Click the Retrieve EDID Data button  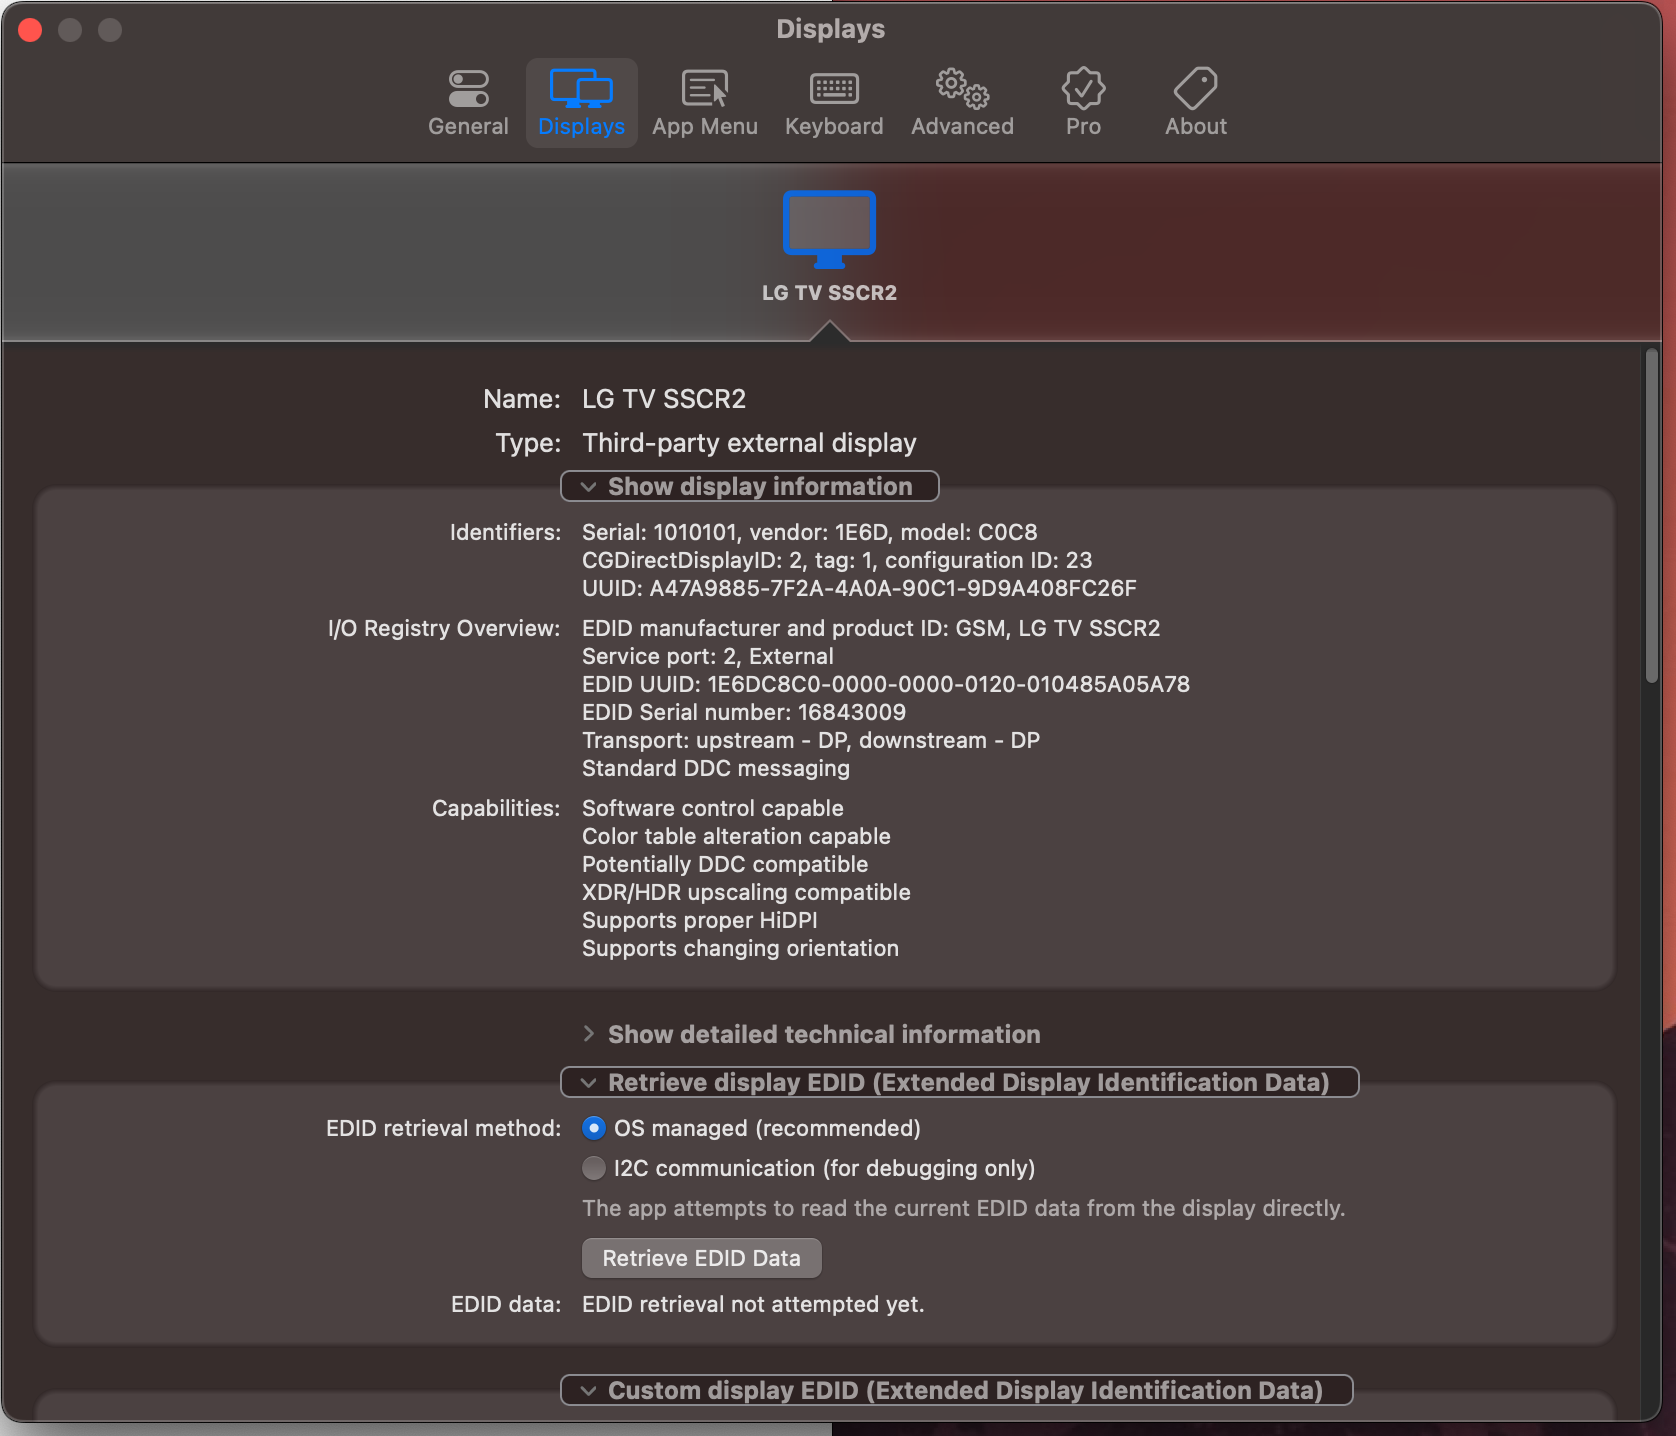702,1258
